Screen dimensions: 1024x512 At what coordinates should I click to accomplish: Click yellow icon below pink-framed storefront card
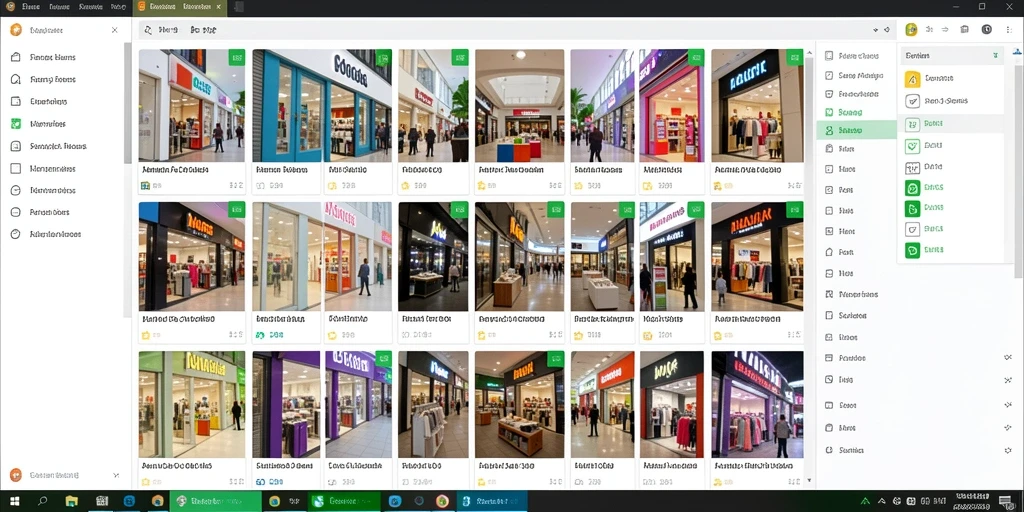(x=647, y=186)
